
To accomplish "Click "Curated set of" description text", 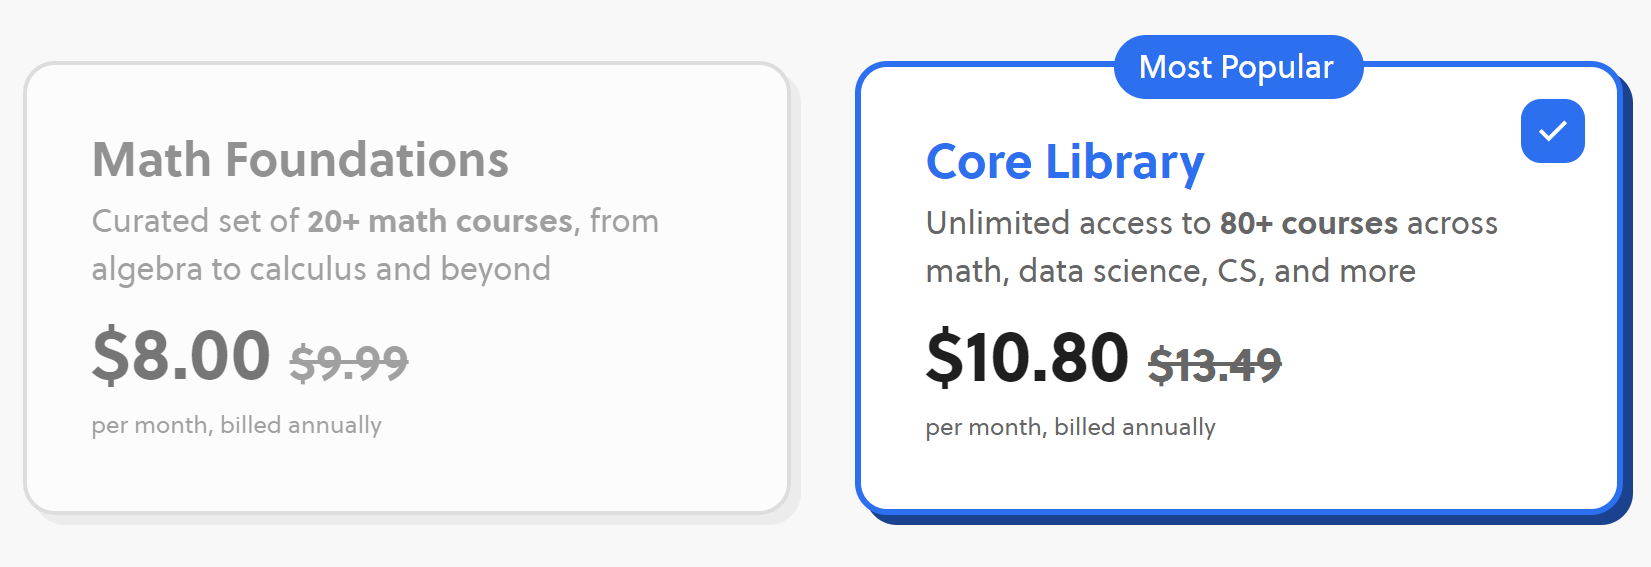I will (195, 221).
